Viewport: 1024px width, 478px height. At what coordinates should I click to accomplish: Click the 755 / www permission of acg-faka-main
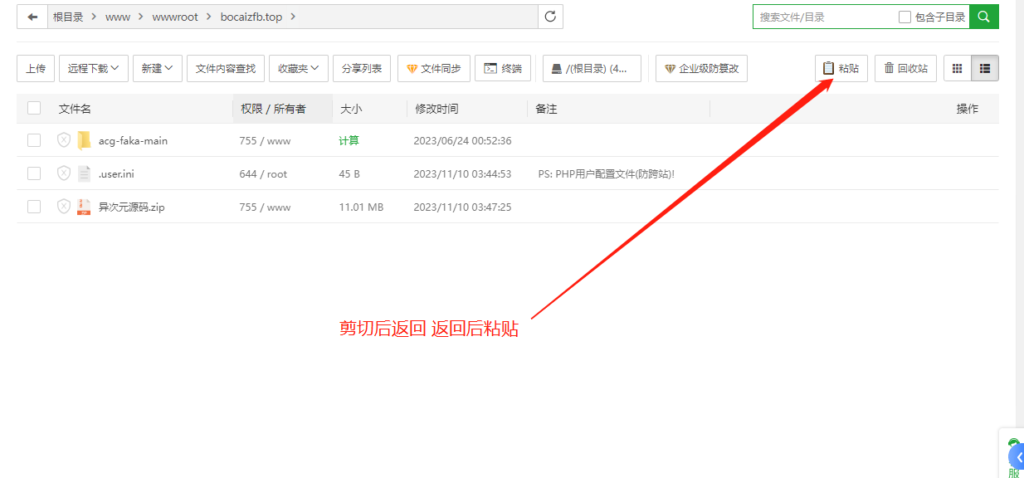[265, 140]
